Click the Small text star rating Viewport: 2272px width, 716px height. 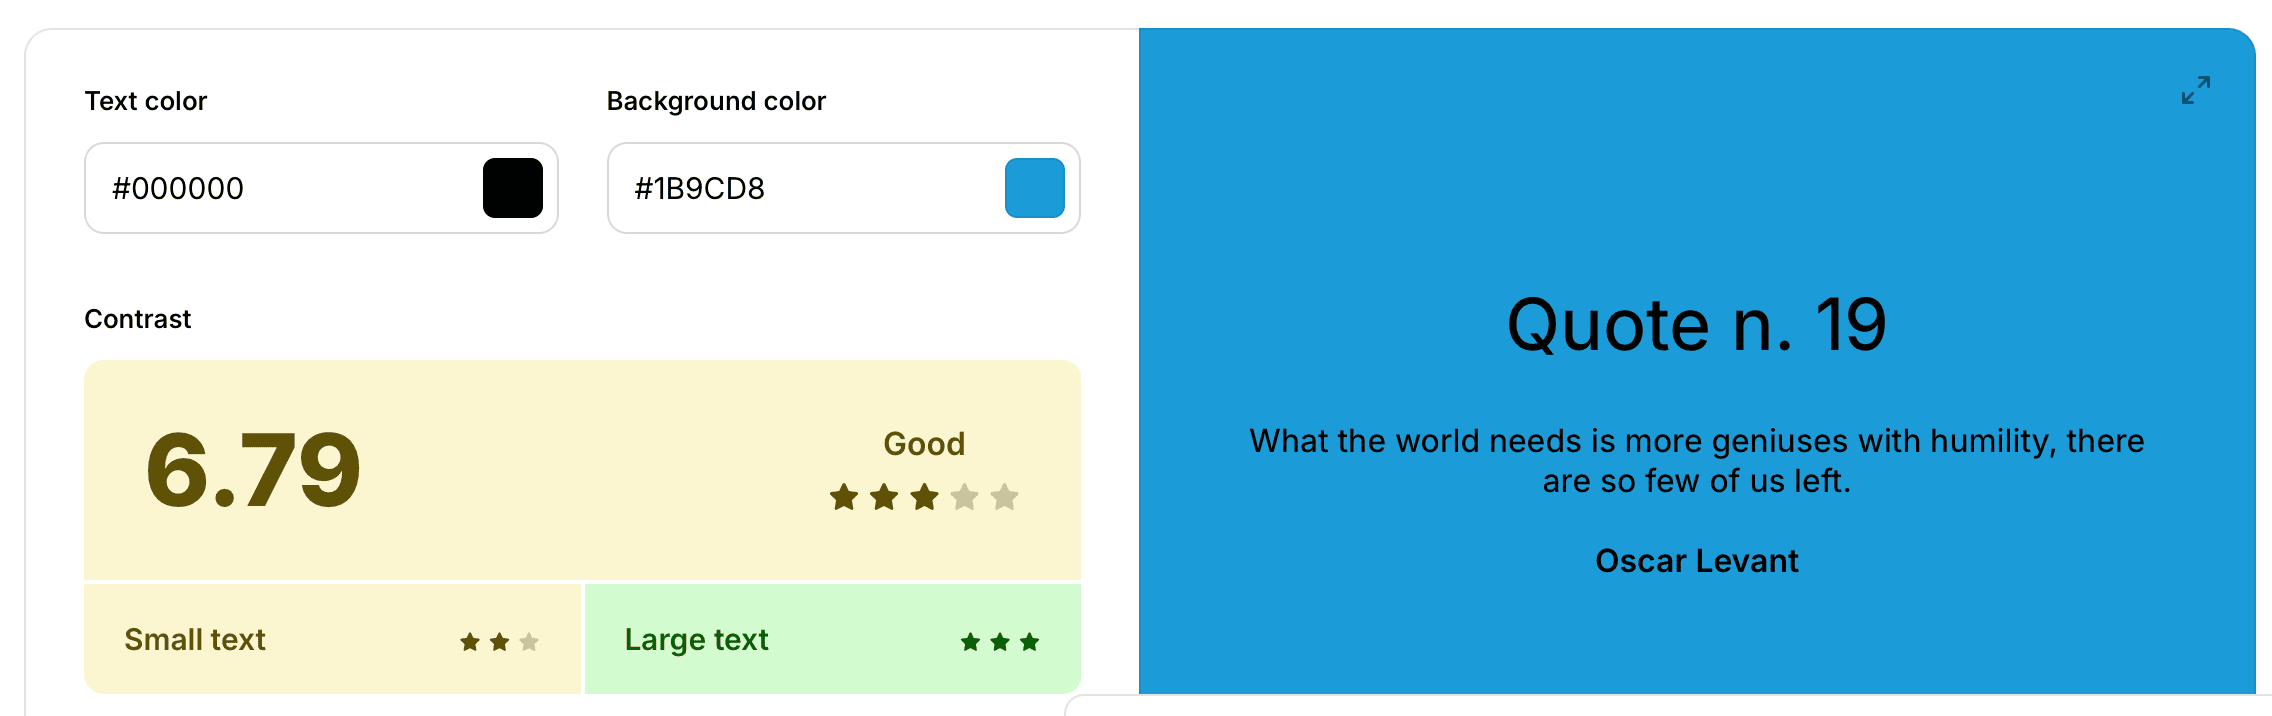[499, 642]
